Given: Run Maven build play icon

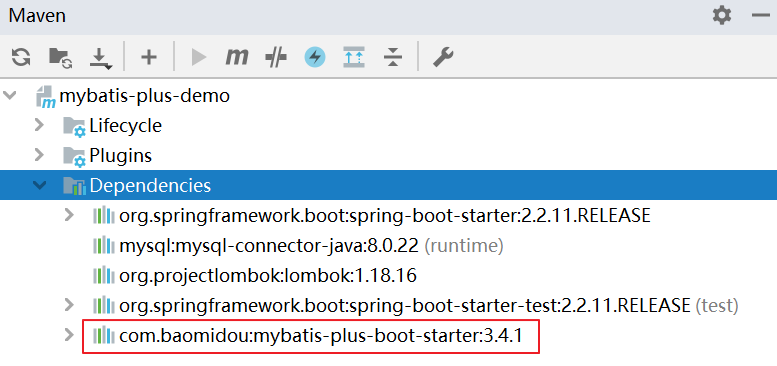Looking at the screenshot, I should click(199, 57).
